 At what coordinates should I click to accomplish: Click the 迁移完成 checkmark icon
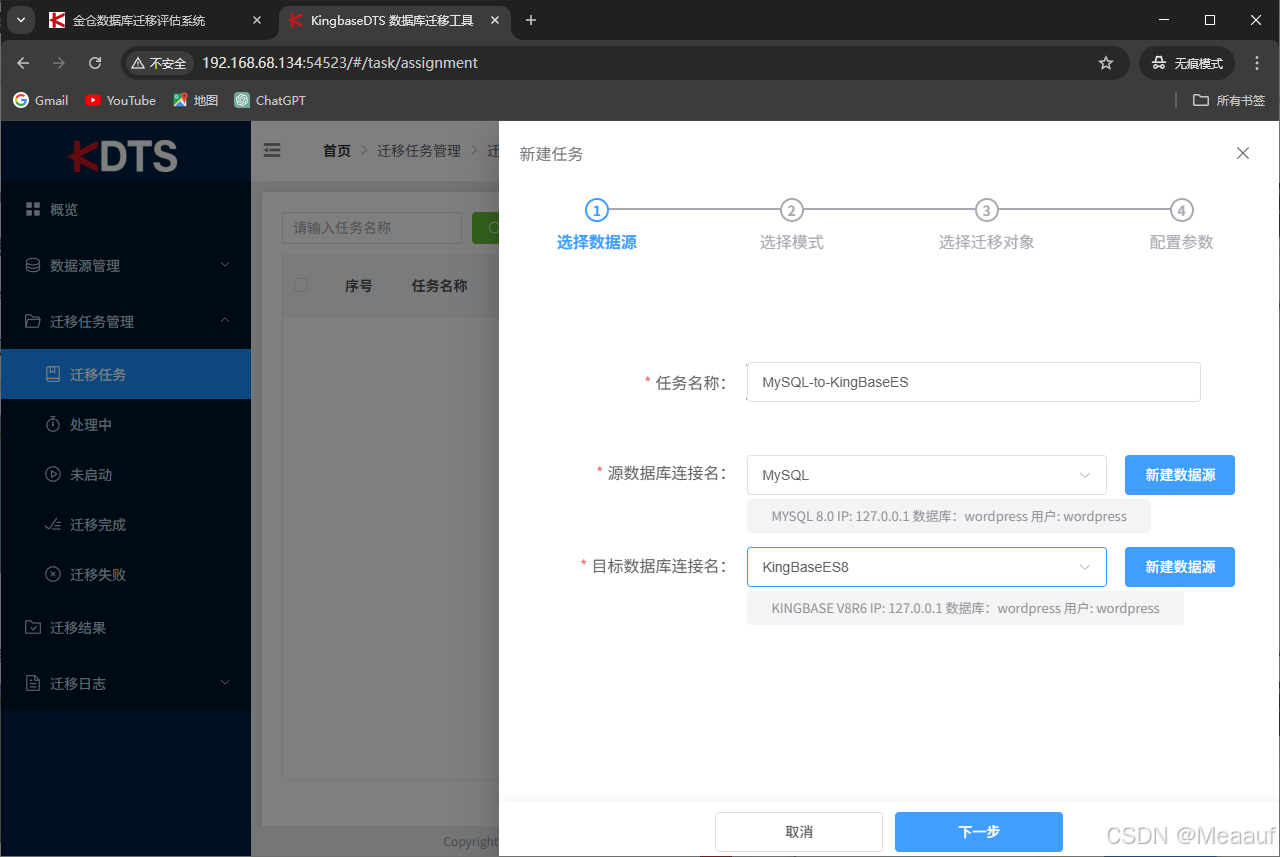click(x=53, y=525)
